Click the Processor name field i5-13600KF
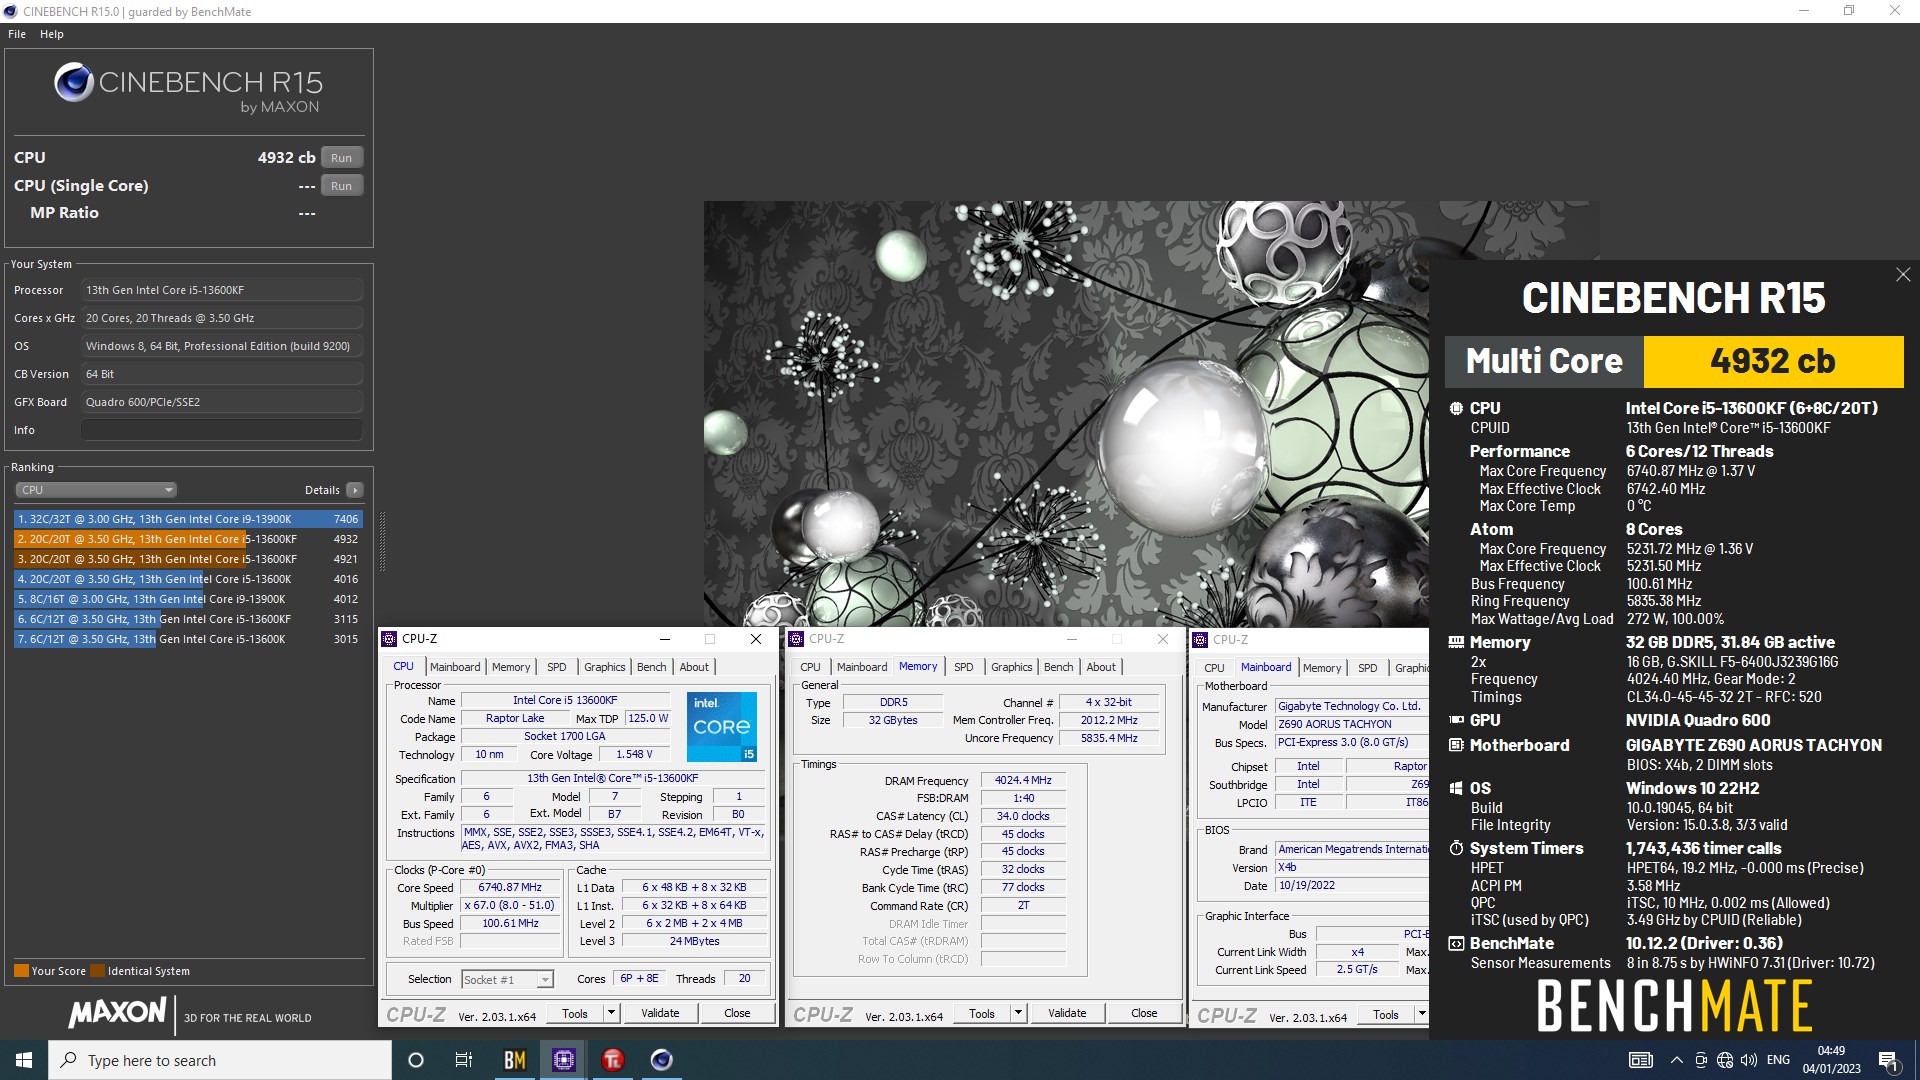 [x=222, y=290]
